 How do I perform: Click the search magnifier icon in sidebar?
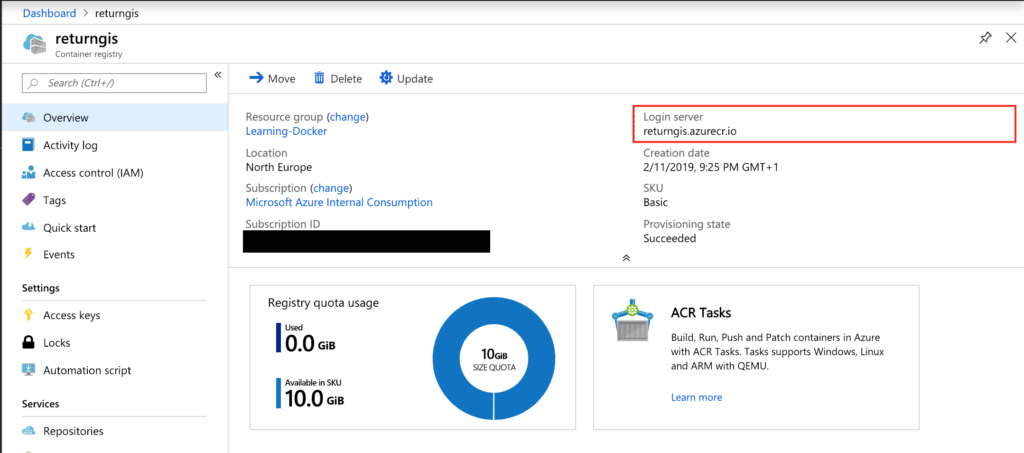(x=34, y=84)
